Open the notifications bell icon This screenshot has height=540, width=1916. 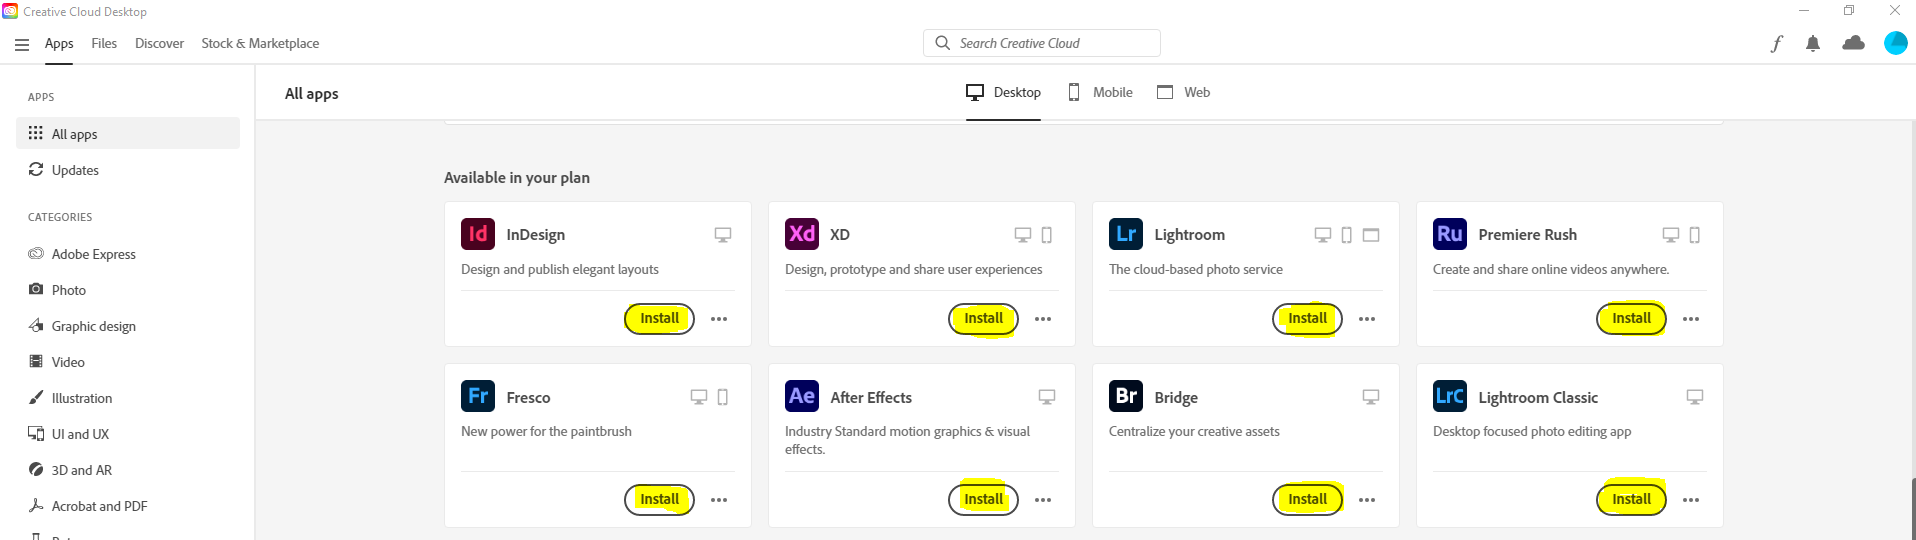click(x=1813, y=43)
